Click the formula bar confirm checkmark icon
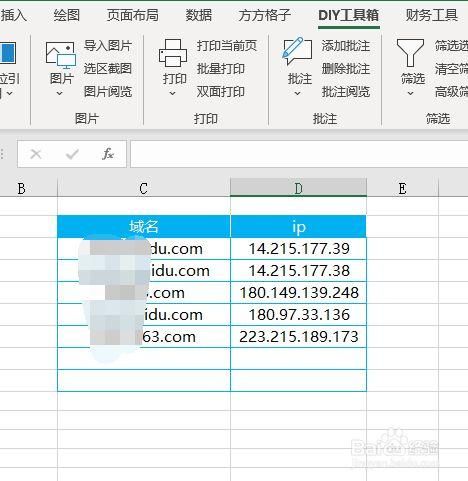 pos(72,154)
